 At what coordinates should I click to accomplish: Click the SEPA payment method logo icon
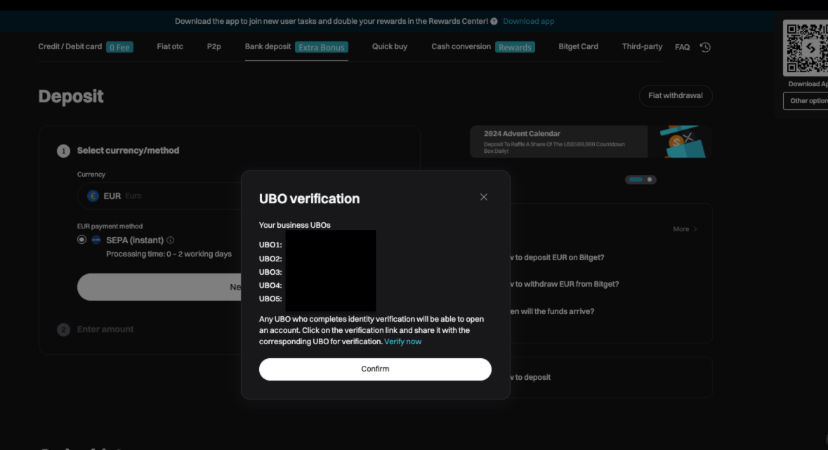(x=96, y=240)
